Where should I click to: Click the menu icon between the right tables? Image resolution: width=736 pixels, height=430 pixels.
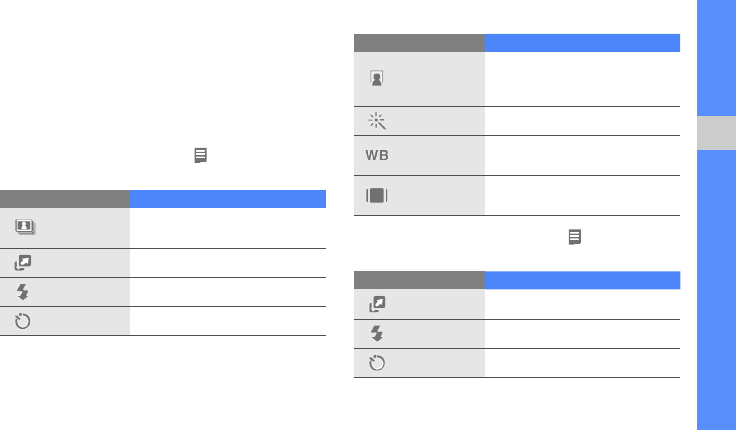(574, 238)
